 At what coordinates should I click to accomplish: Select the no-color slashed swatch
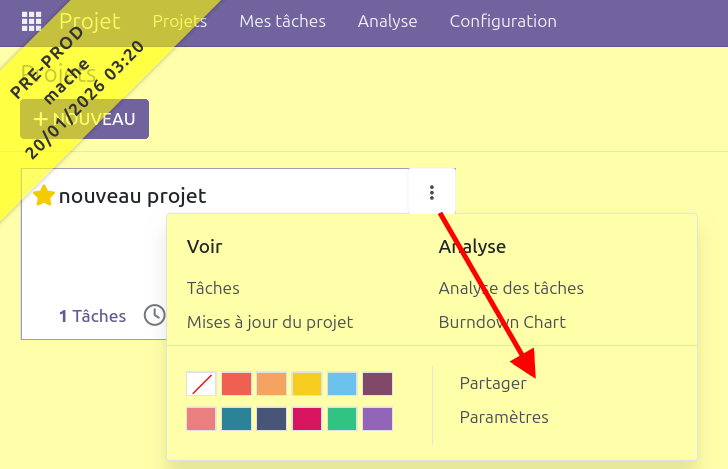pyautogui.click(x=201, y=384)
